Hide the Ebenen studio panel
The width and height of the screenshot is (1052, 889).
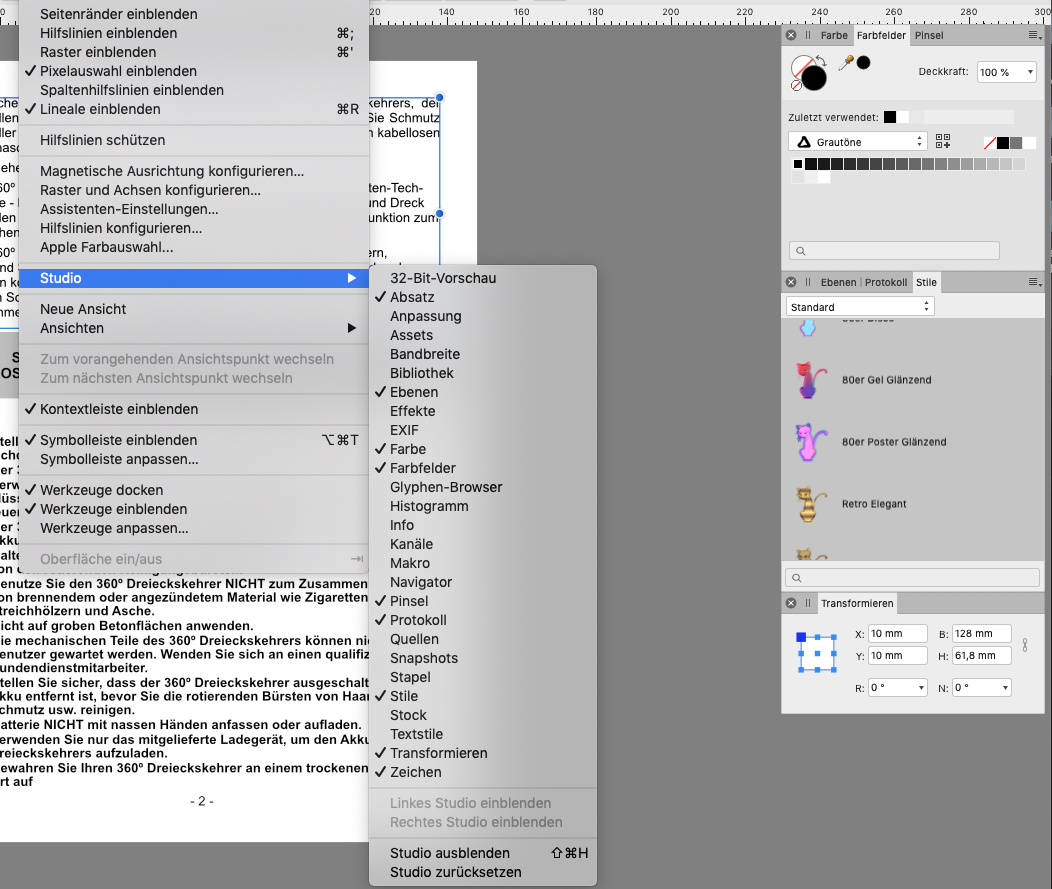pyautogui.click(x=414, y=393)
